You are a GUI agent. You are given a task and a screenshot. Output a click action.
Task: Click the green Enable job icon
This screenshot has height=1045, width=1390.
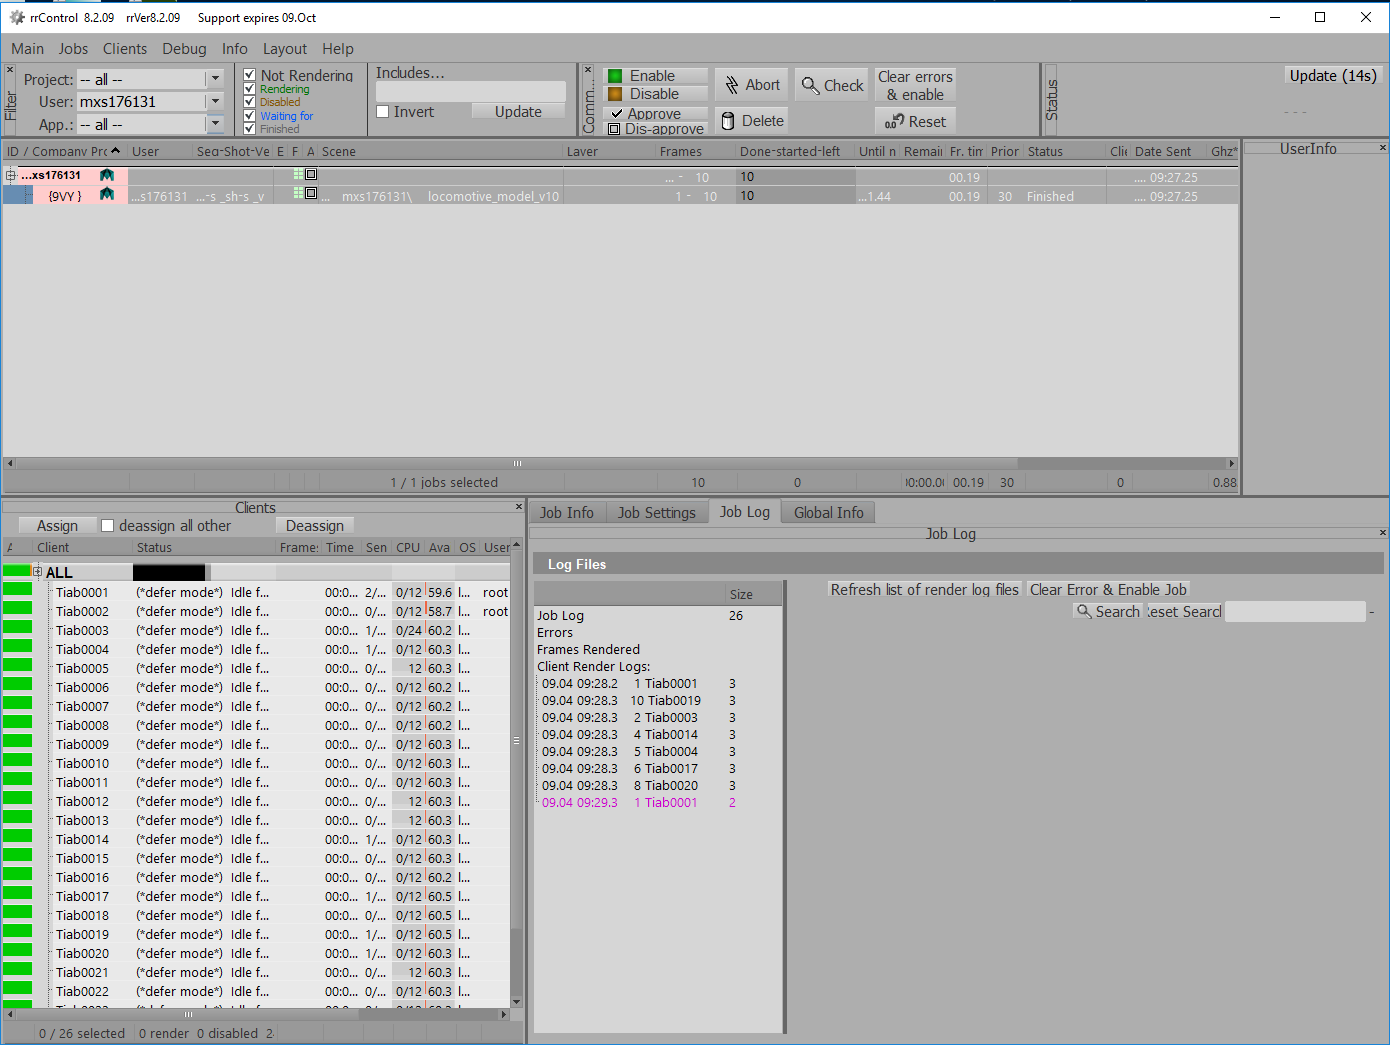click(615, 76)
